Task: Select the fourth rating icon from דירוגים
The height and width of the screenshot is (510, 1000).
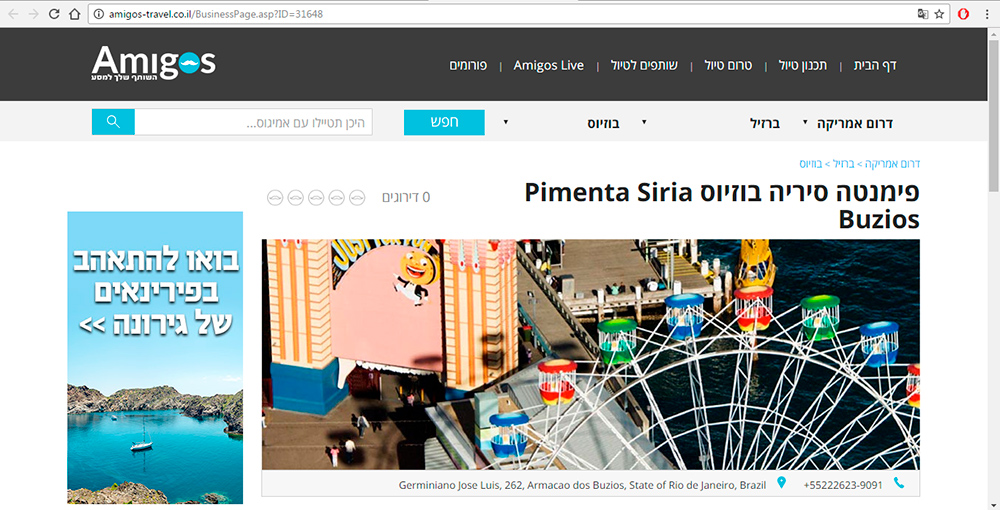Action: pyautogui.click(x=296, y=198)
